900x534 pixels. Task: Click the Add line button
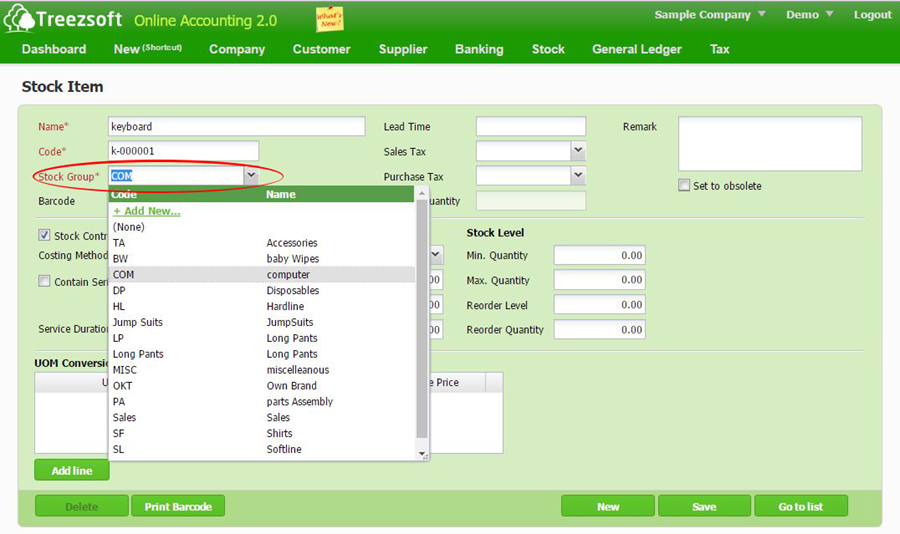coord(71,470)
